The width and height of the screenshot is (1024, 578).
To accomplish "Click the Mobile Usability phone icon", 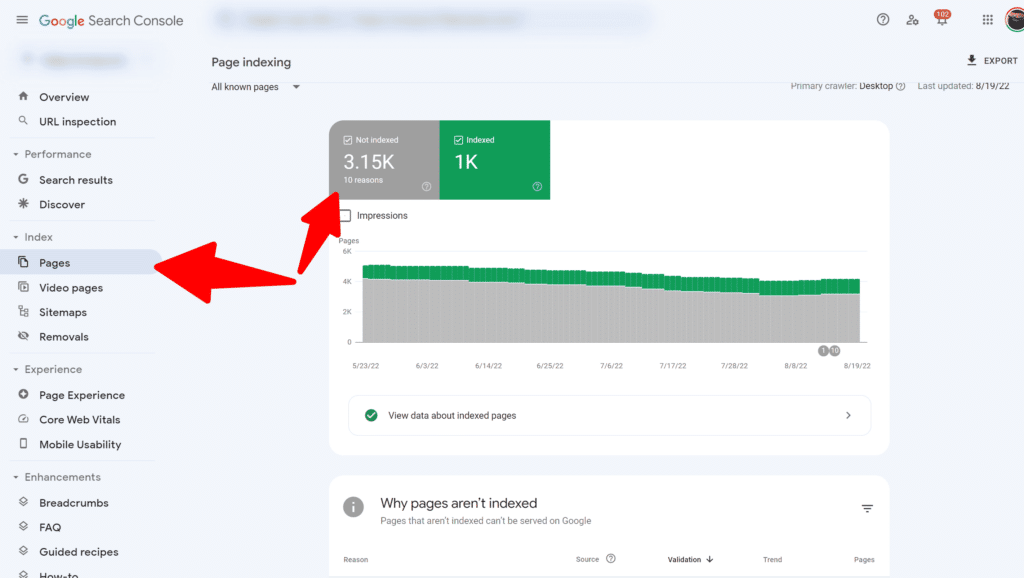I will click(x=24, y=443).
